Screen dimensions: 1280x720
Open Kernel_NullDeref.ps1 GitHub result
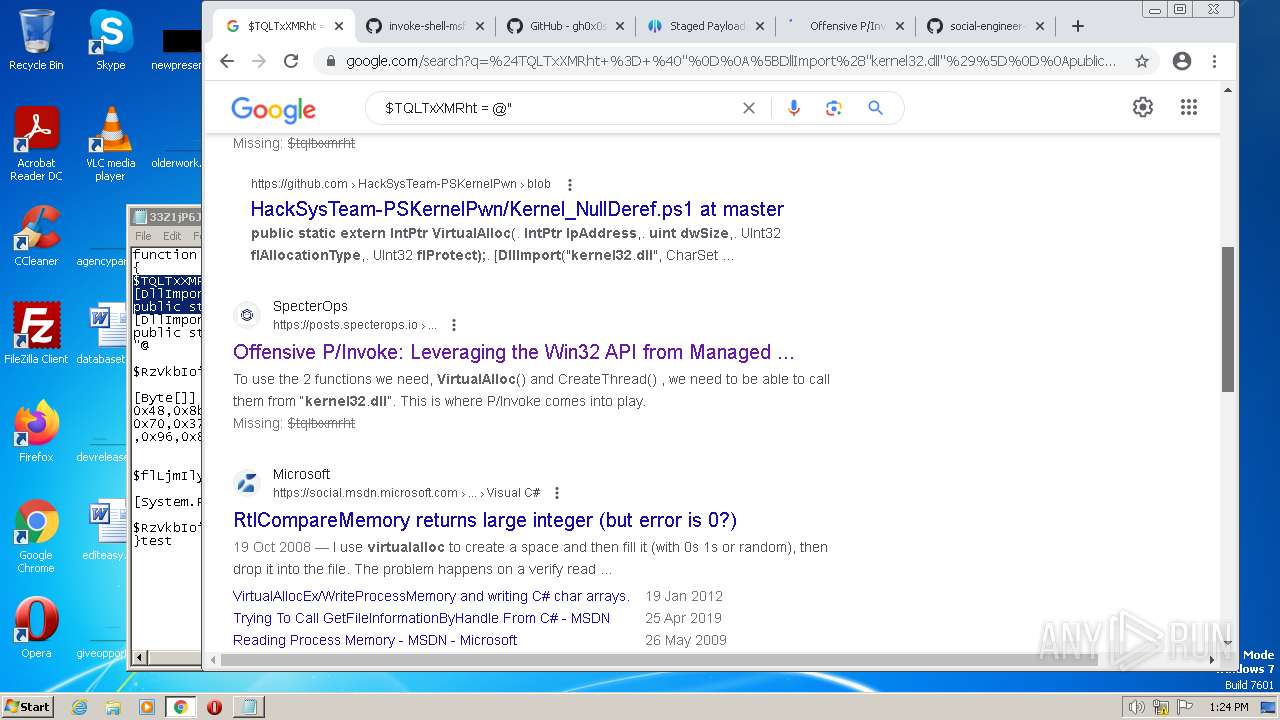pos(517,209)
